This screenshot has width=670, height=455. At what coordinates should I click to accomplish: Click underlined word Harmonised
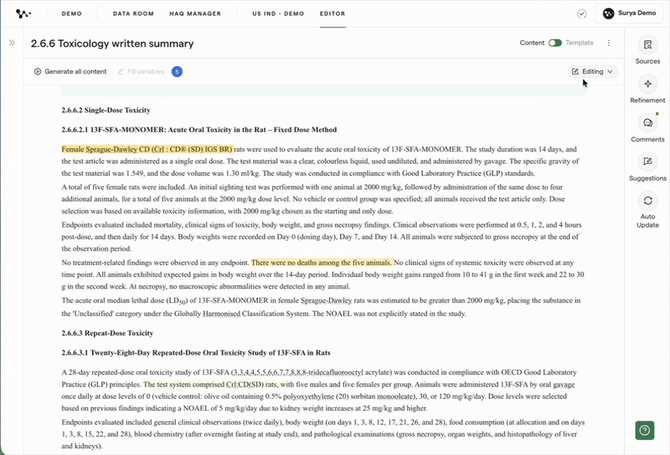click(x=221, y=314)
